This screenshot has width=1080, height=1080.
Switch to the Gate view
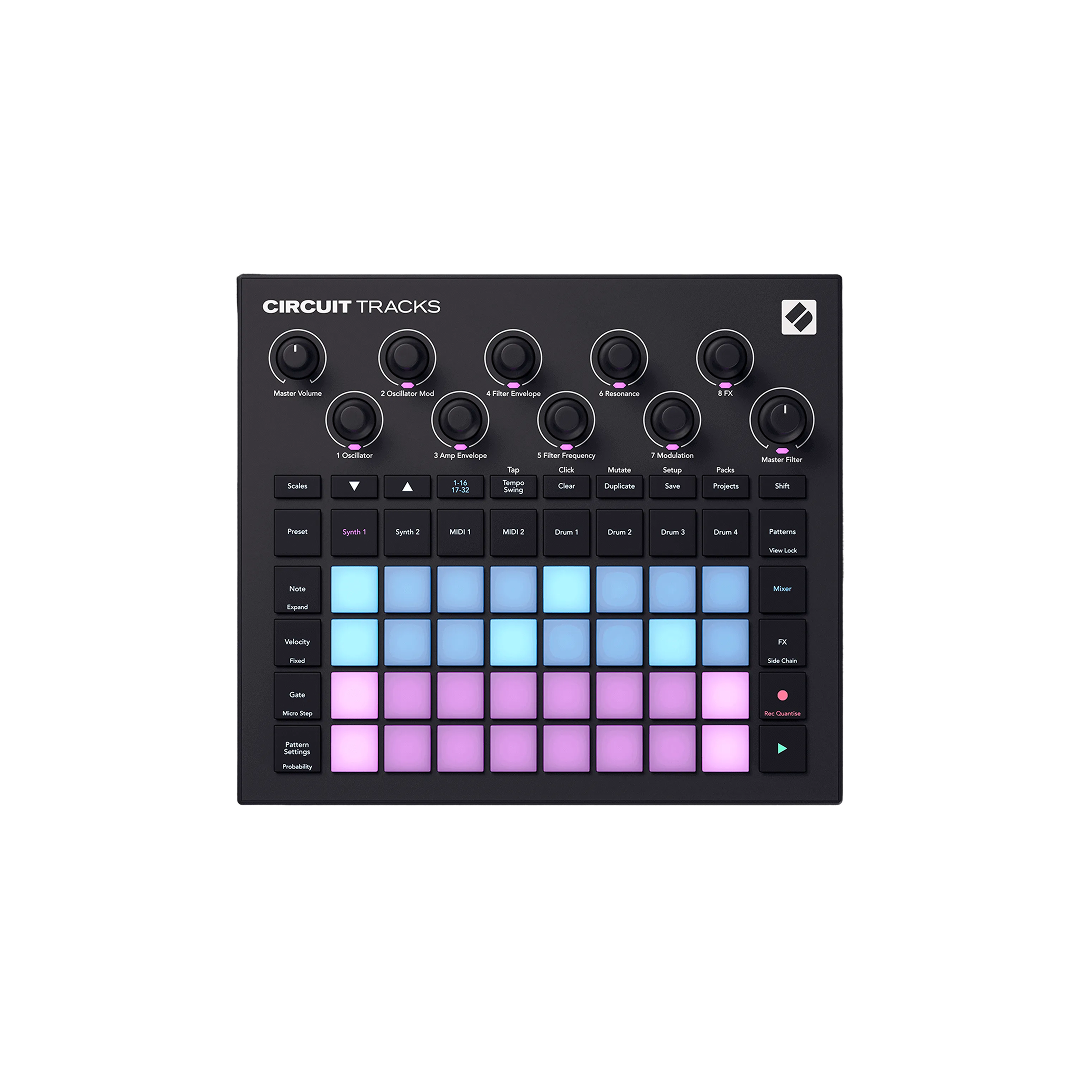click(x=297, y=694)
